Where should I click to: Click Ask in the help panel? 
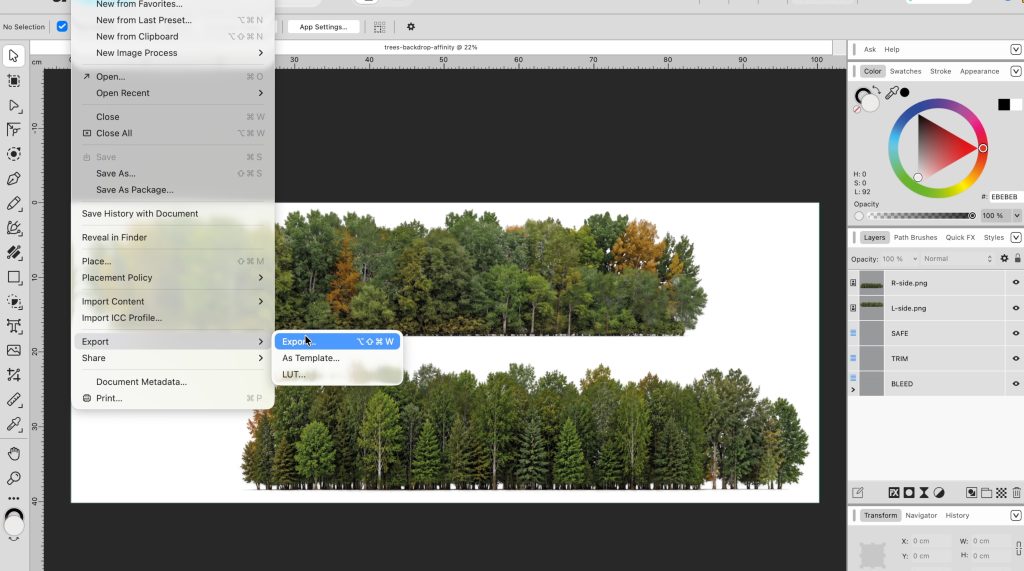870,50
